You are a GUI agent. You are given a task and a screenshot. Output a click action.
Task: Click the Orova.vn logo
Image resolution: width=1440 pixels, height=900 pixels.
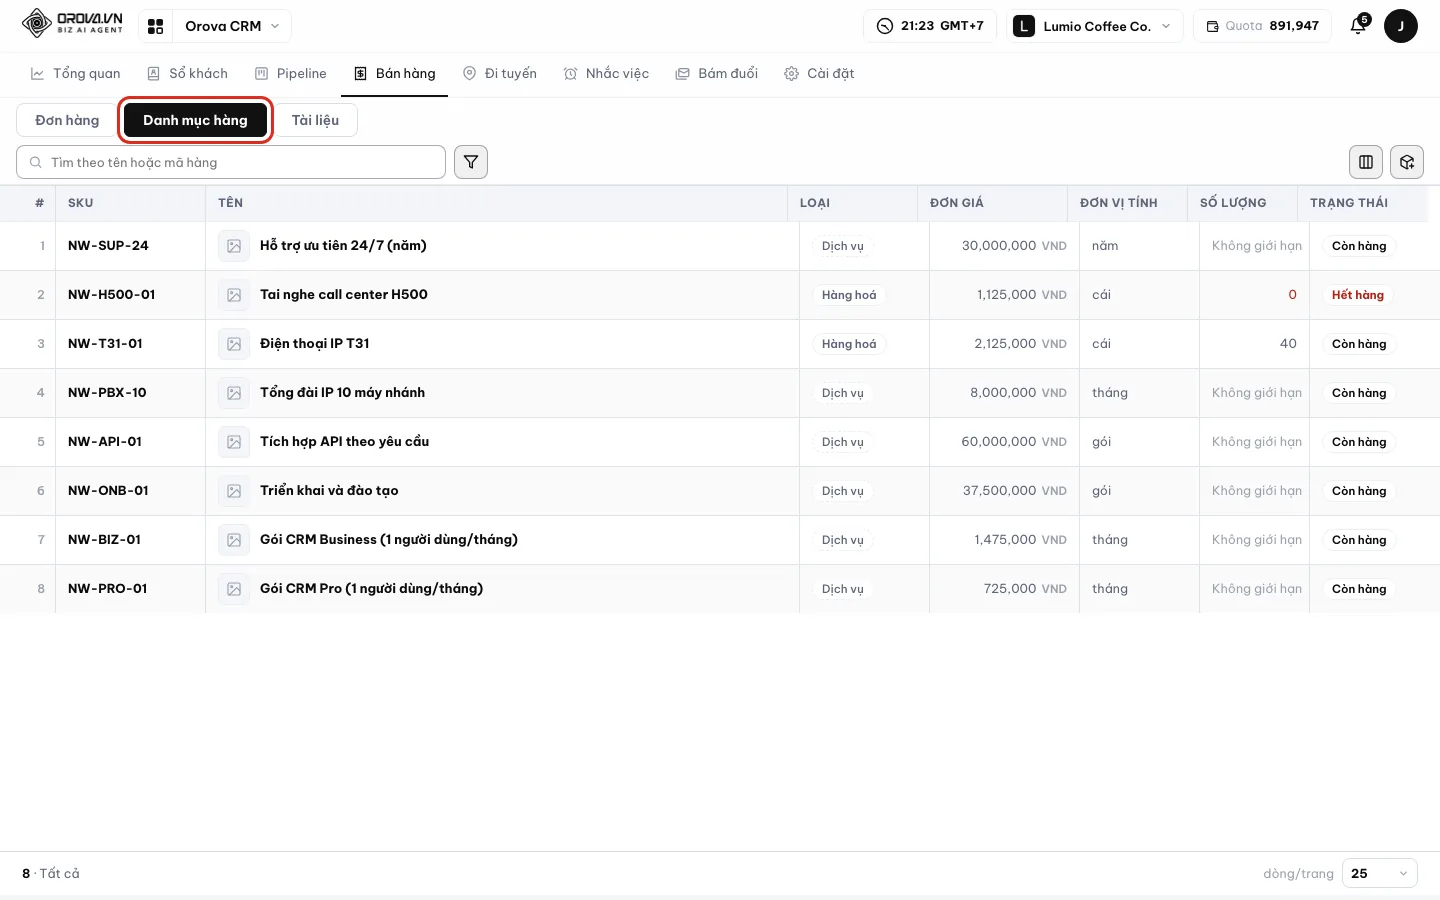coord(72,23)
